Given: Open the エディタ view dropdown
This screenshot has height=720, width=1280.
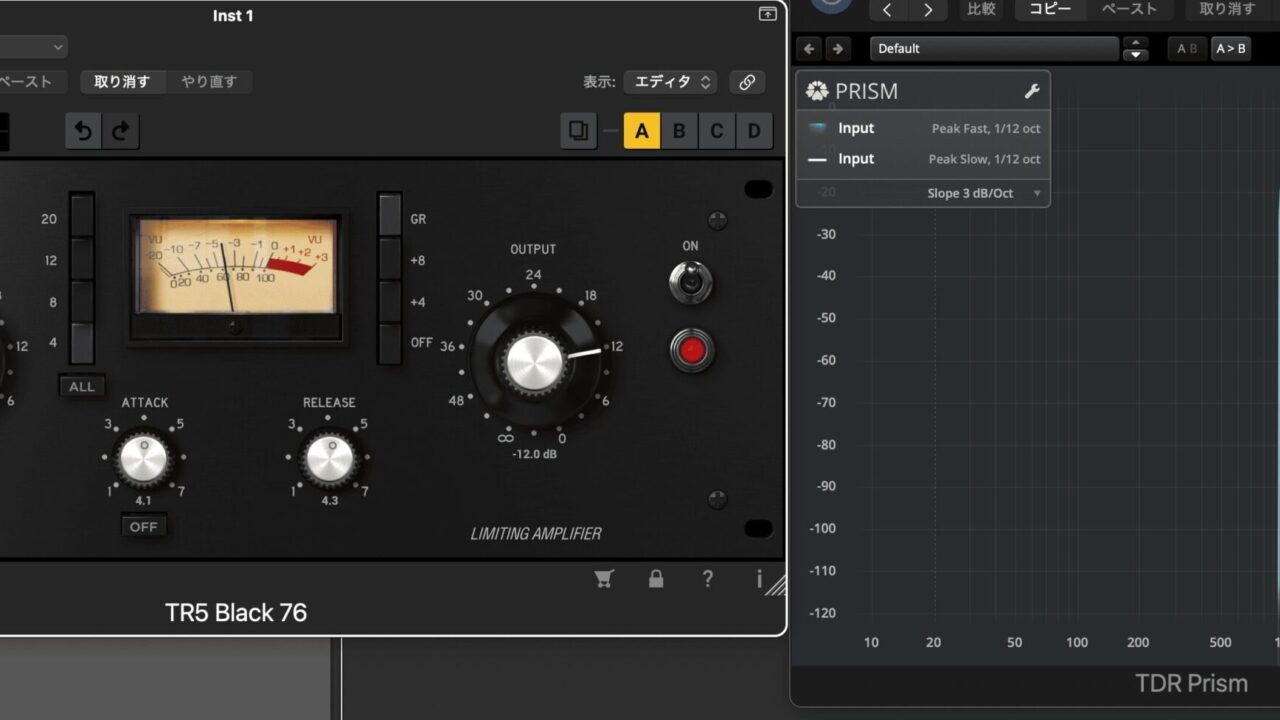Looking at the screenshot, I should (670, 82).
